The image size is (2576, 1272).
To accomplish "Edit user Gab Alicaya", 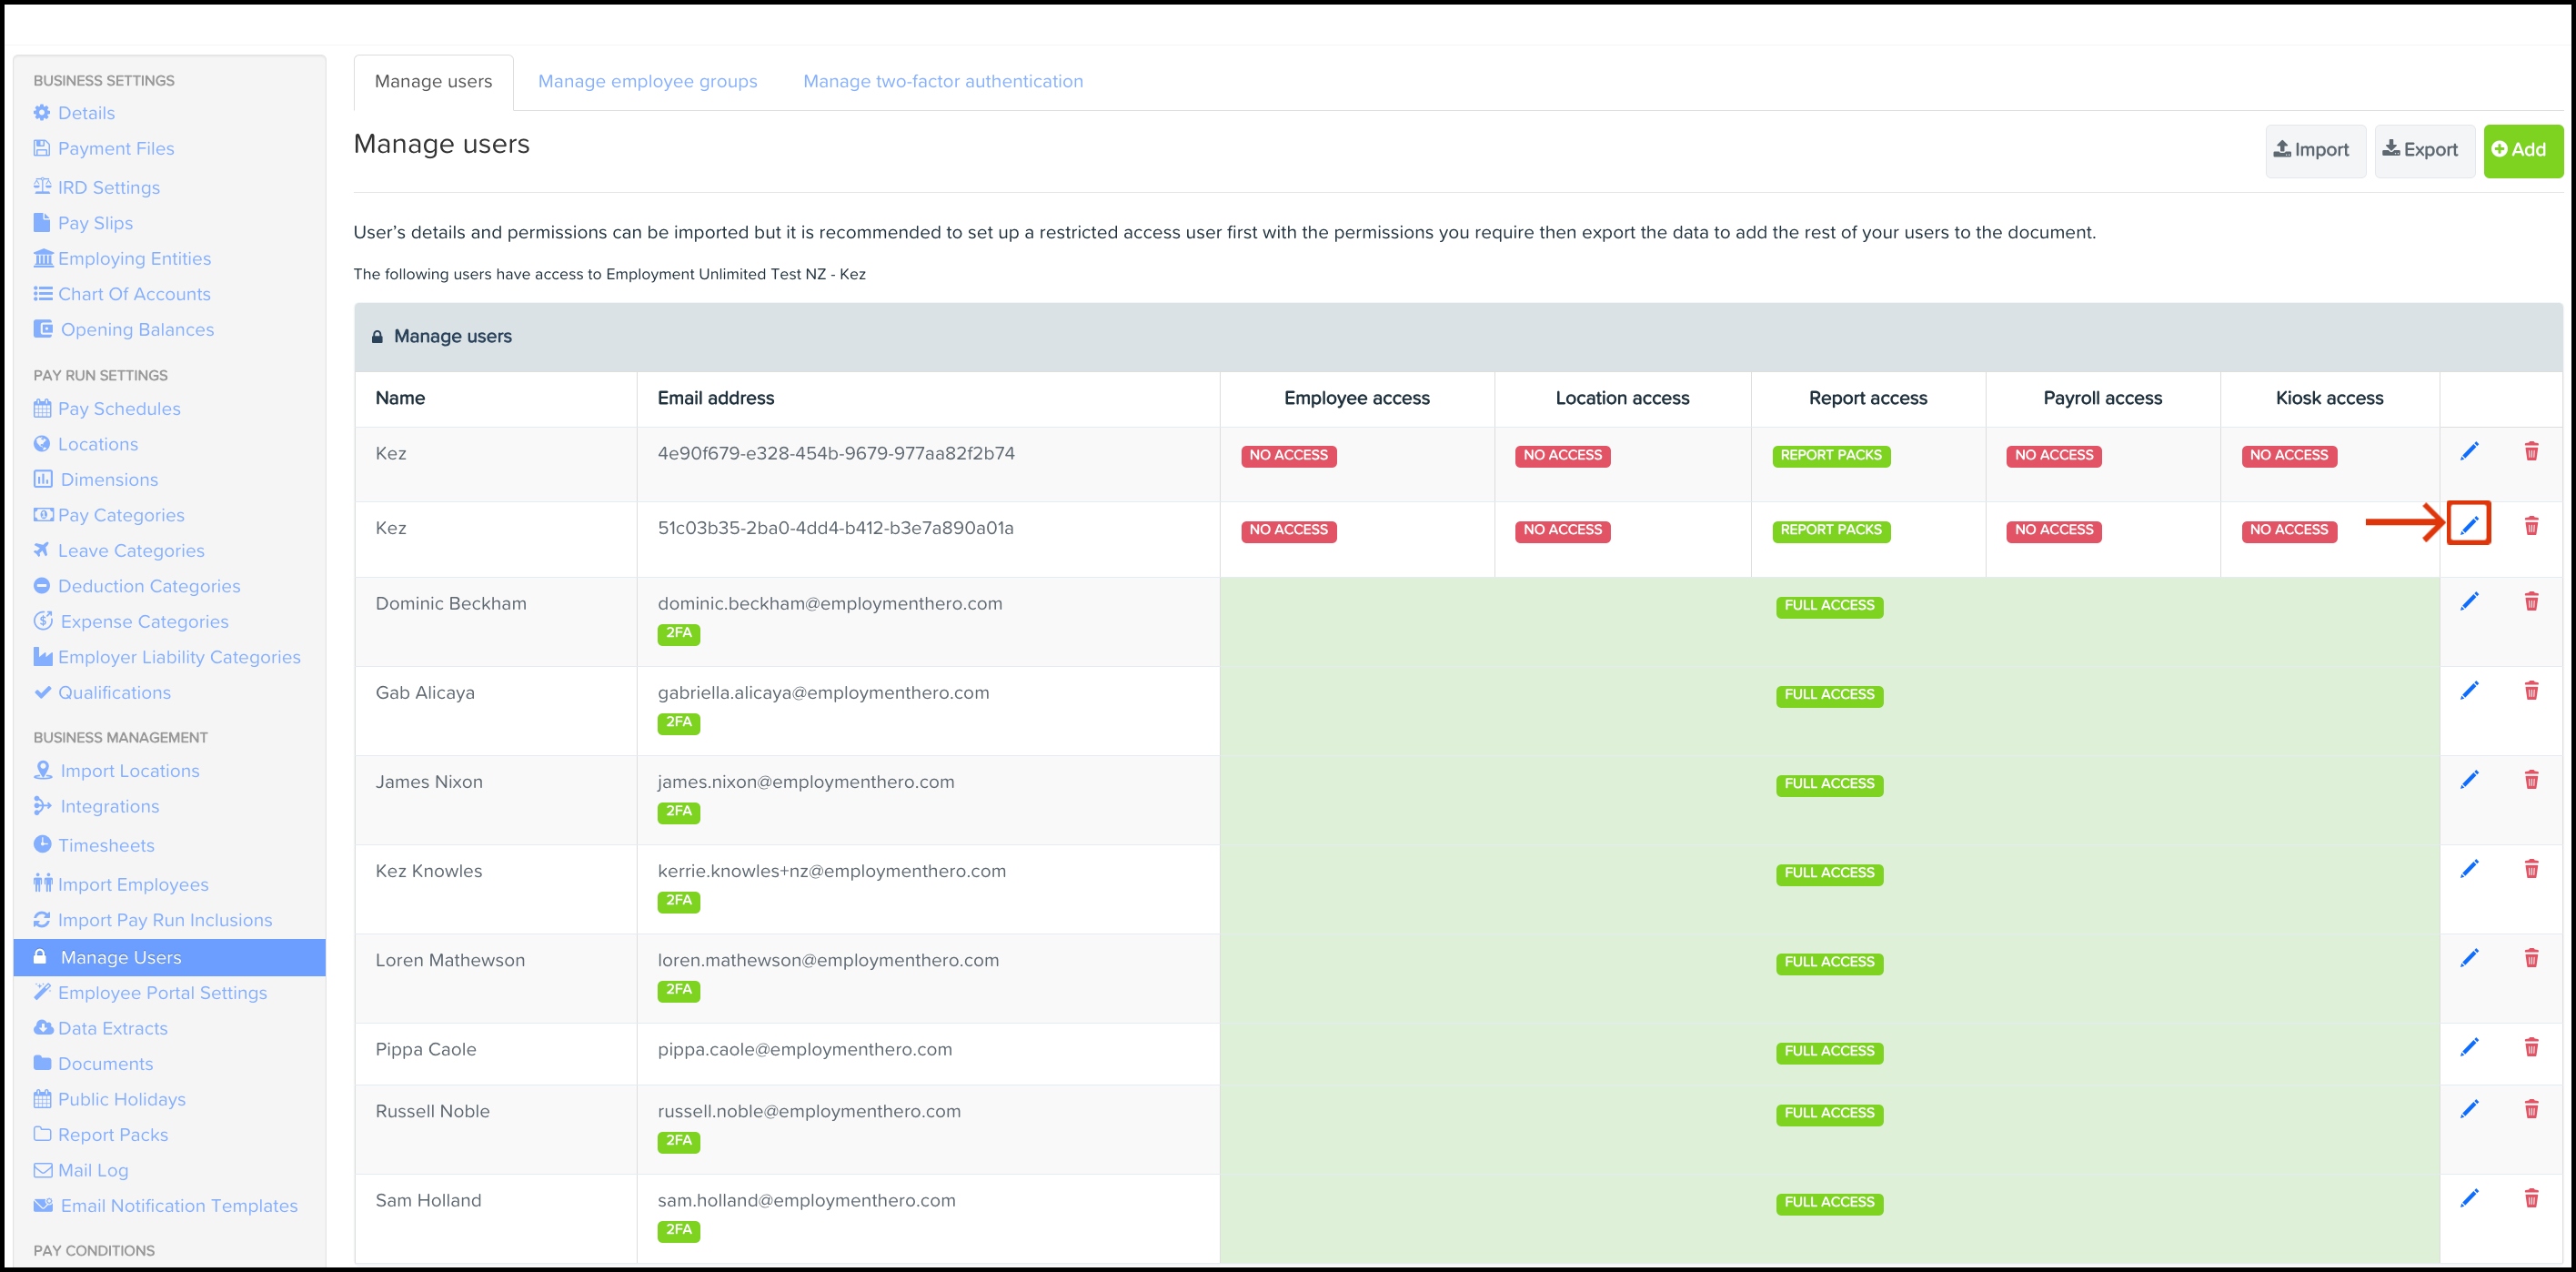I will (x=2469, y=690).
